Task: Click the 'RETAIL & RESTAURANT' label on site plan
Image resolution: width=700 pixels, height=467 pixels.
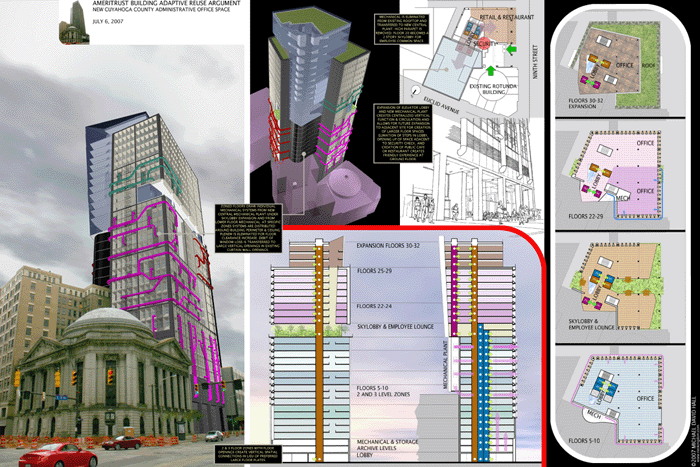Action: (507, 17)
